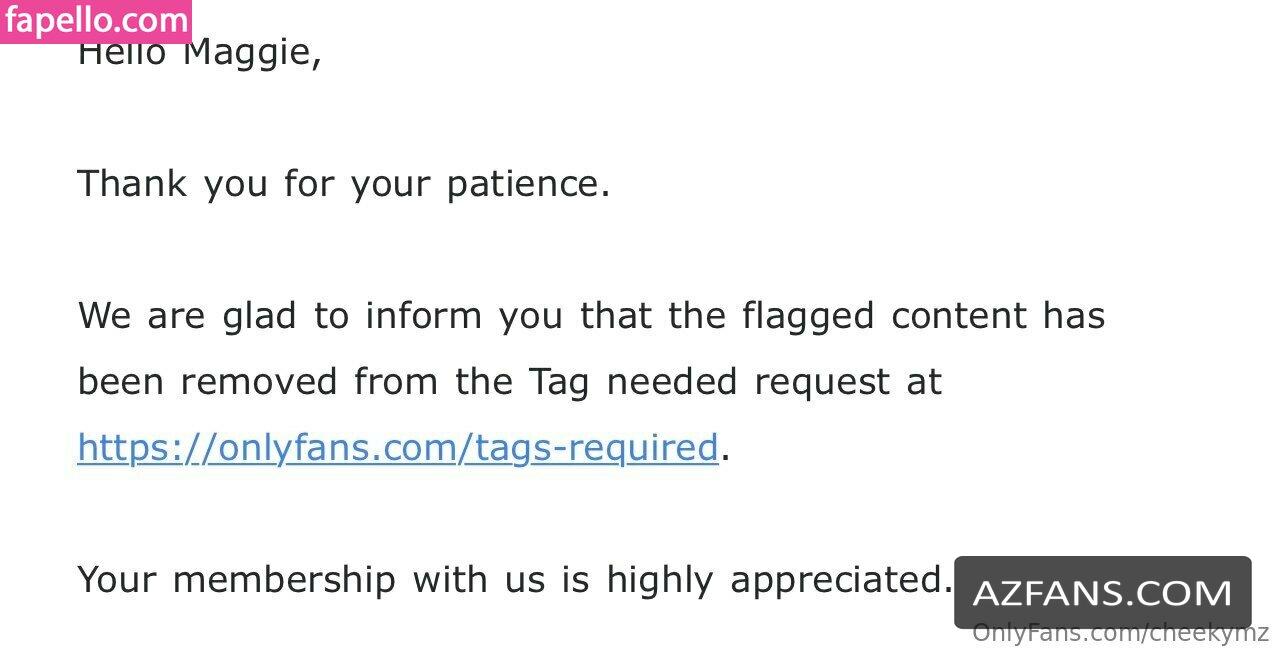Viewport: 1283px width, 660px height.
Task: Click the AZFANS.COM dark badge
Action: pos(1102,593)
